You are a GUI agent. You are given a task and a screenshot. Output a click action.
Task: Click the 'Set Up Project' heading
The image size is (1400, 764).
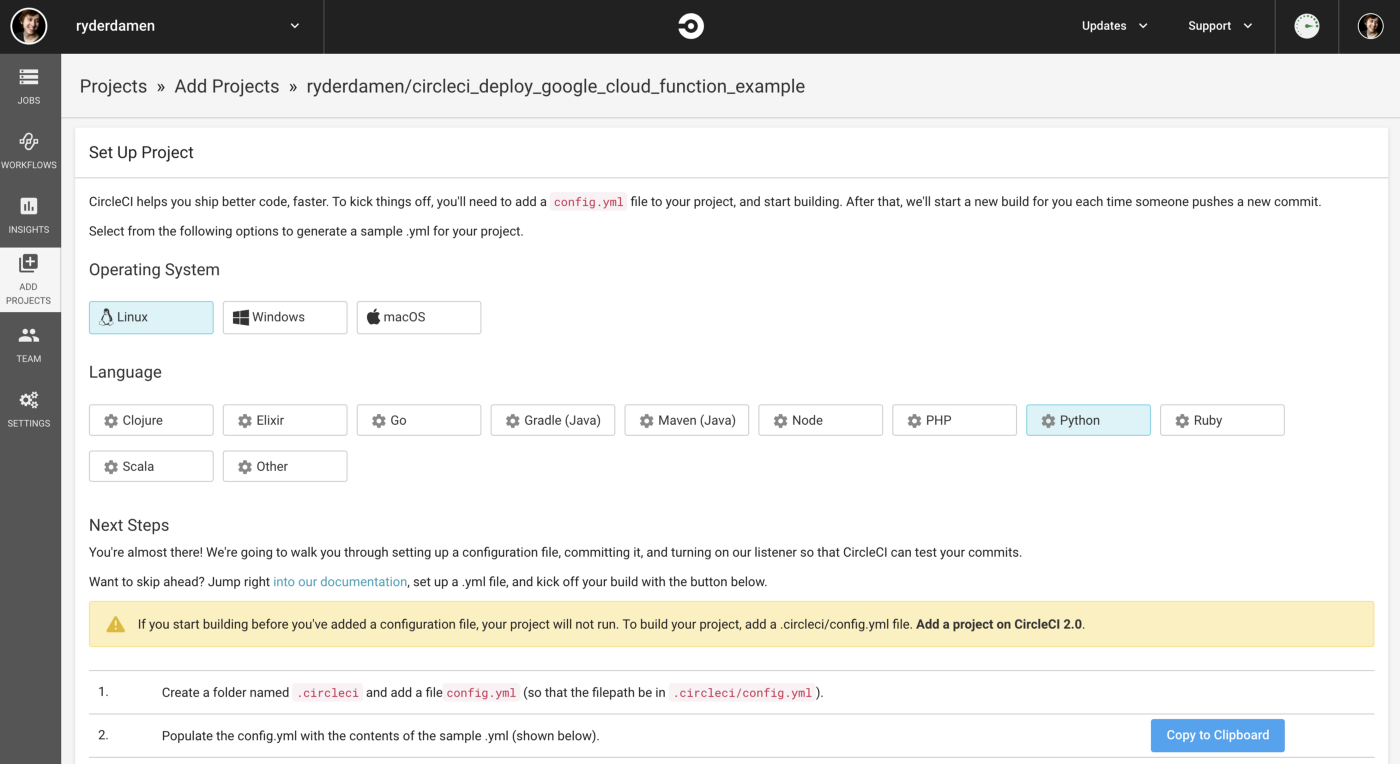point(141,152)
